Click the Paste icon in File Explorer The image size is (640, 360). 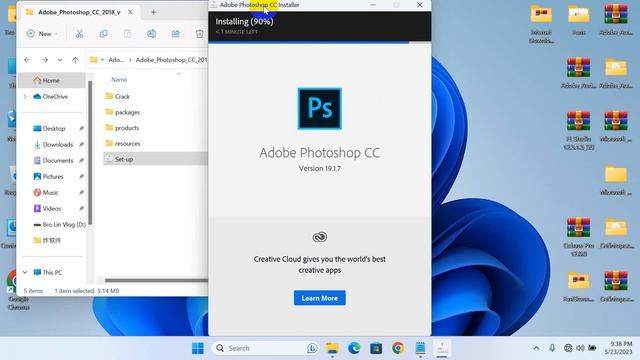point(127,34)
